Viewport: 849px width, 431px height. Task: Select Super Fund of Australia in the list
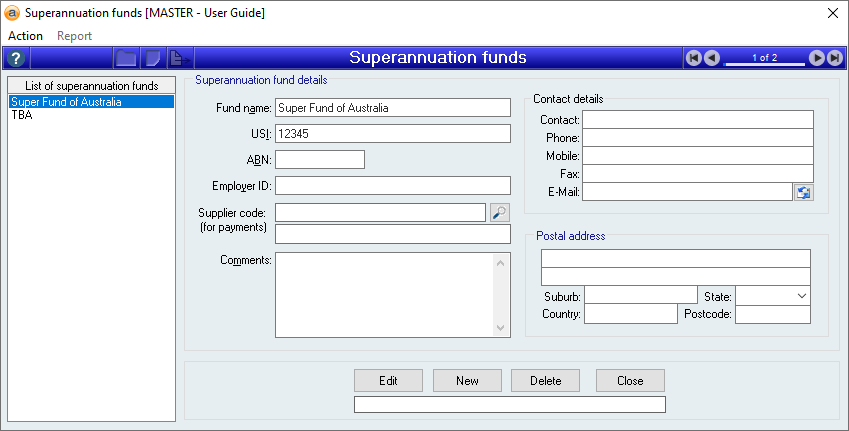66,102
